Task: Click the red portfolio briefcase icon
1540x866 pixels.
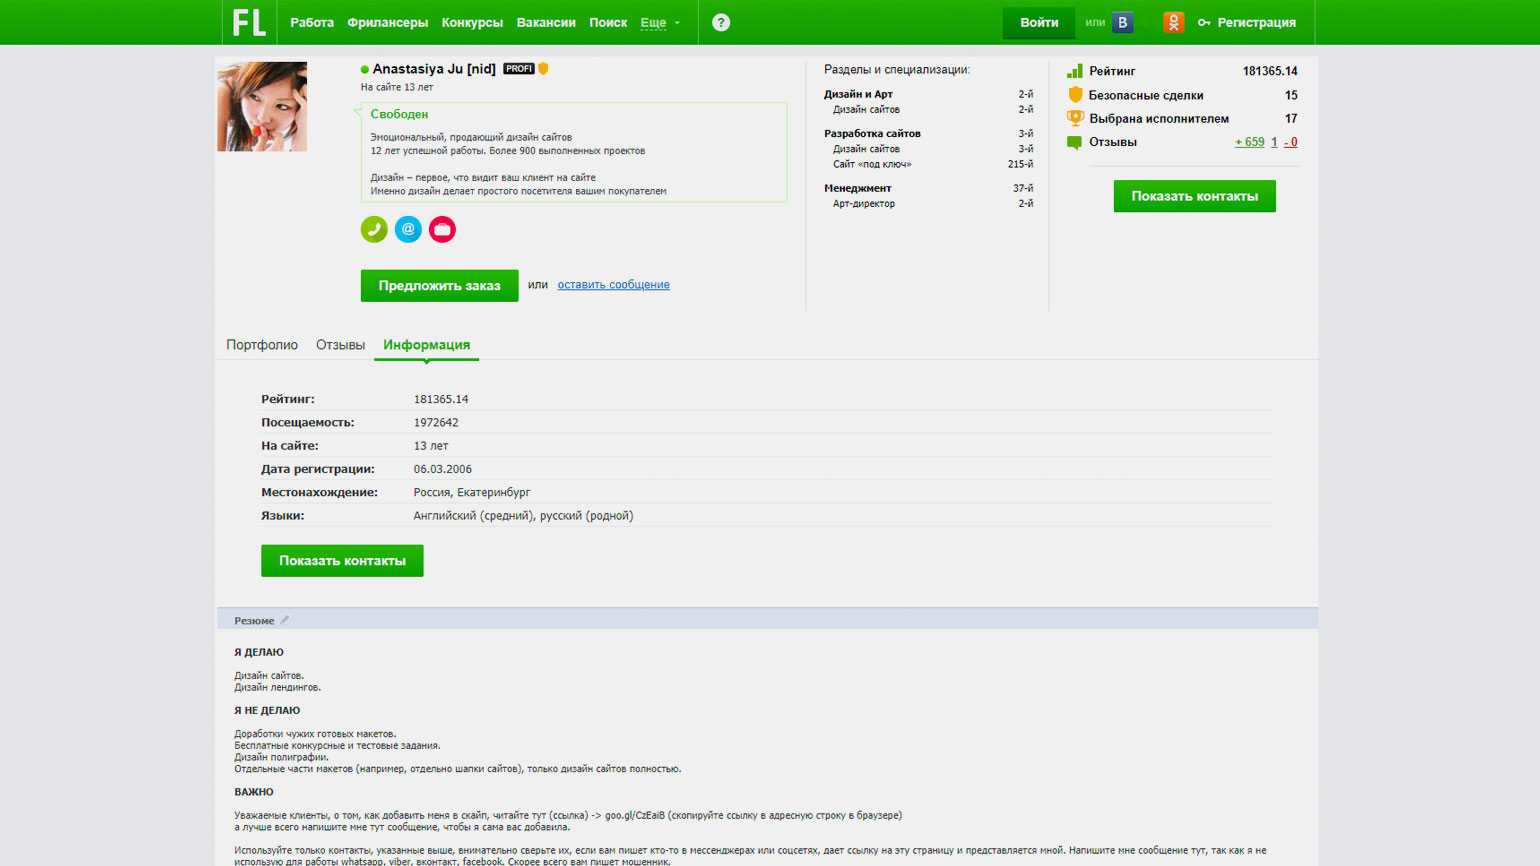Action: tap(442, 230)
